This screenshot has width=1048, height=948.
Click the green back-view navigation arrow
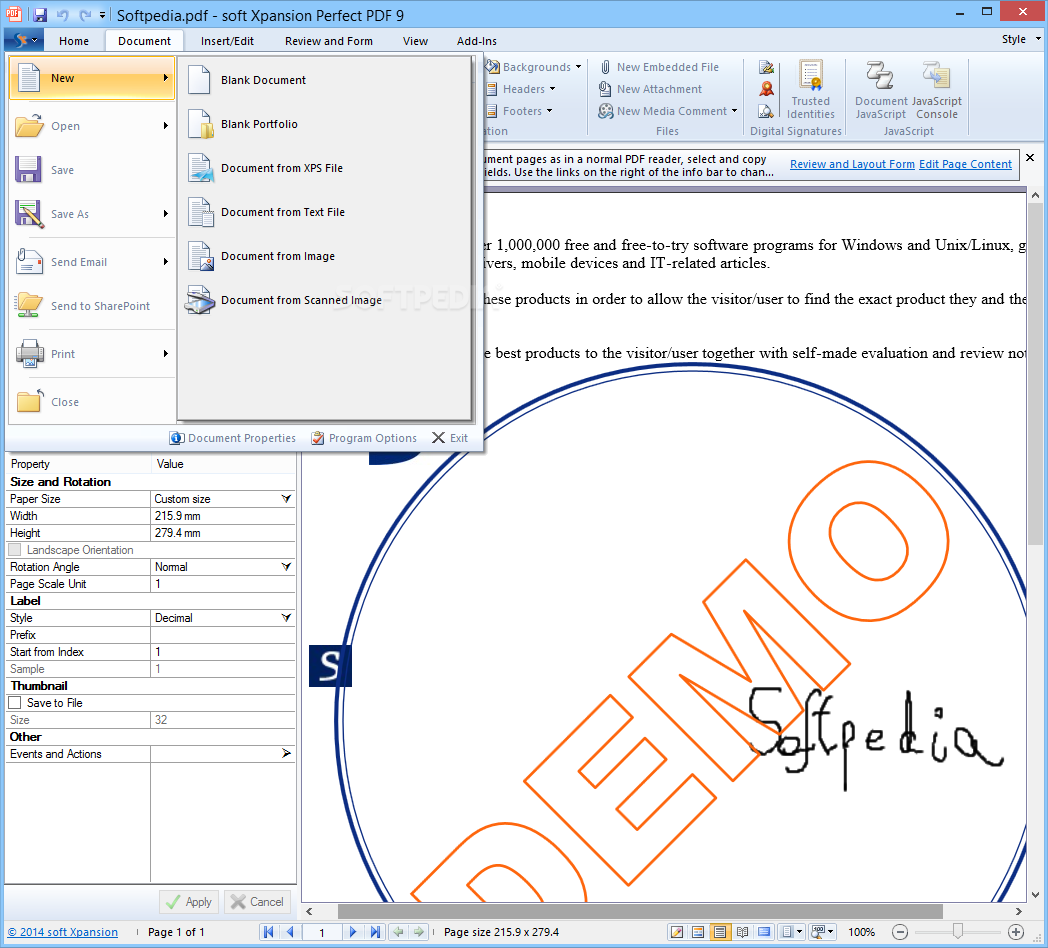coord(399,932)
